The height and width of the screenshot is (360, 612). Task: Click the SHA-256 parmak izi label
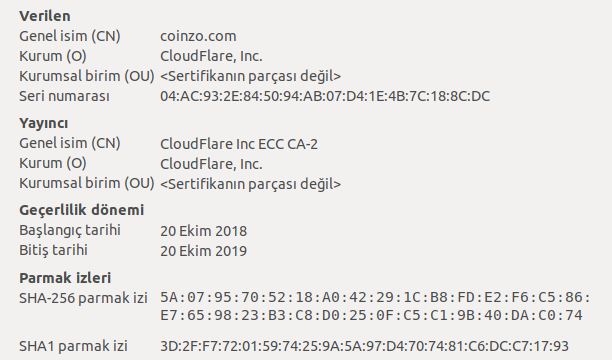click(x=84, y=298)
